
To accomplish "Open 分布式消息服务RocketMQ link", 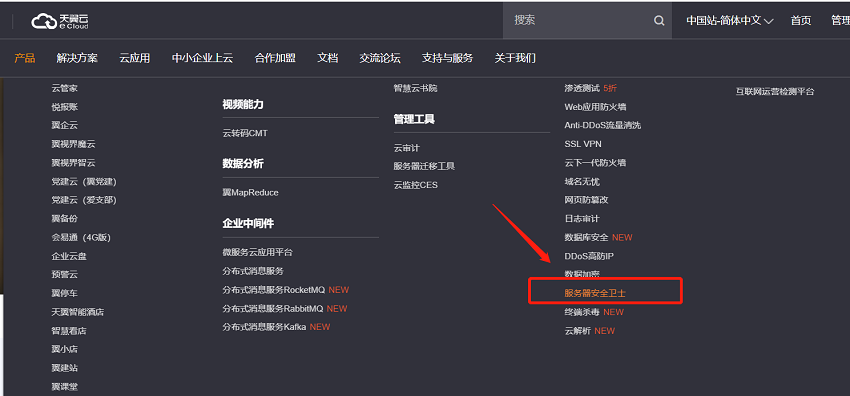I will pos(274,290).
